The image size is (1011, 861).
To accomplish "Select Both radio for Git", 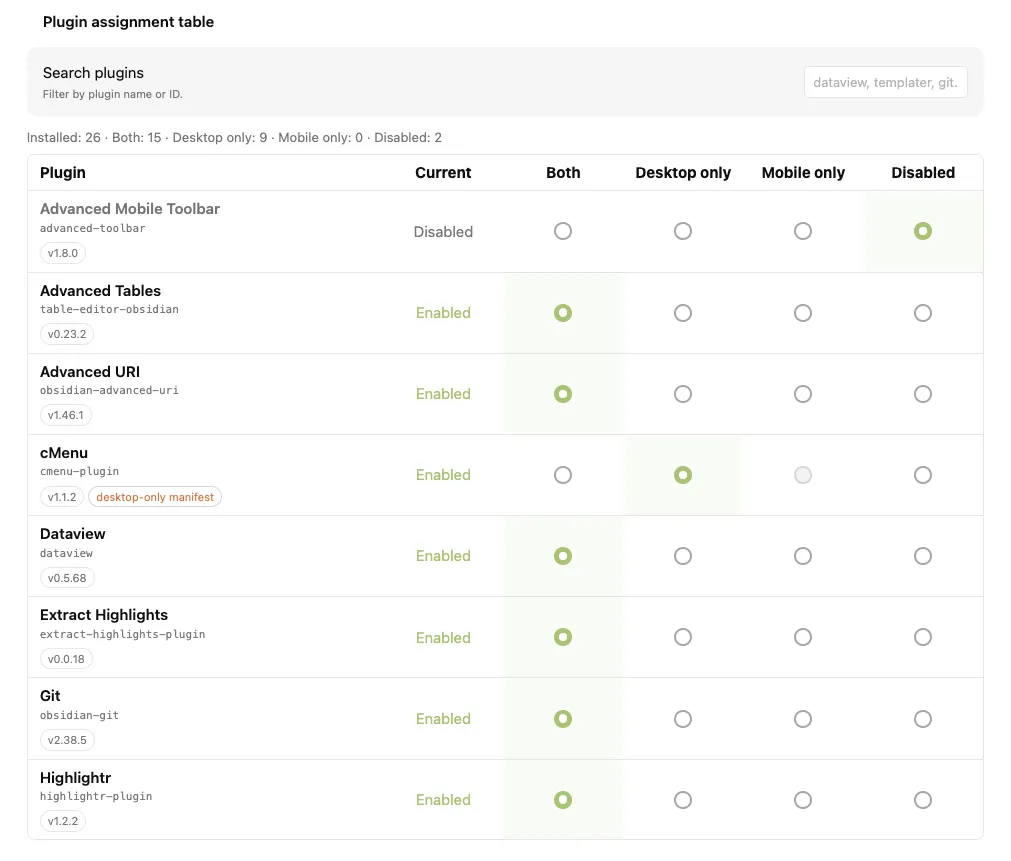I will pyautogui.click(x=563, y=719).
